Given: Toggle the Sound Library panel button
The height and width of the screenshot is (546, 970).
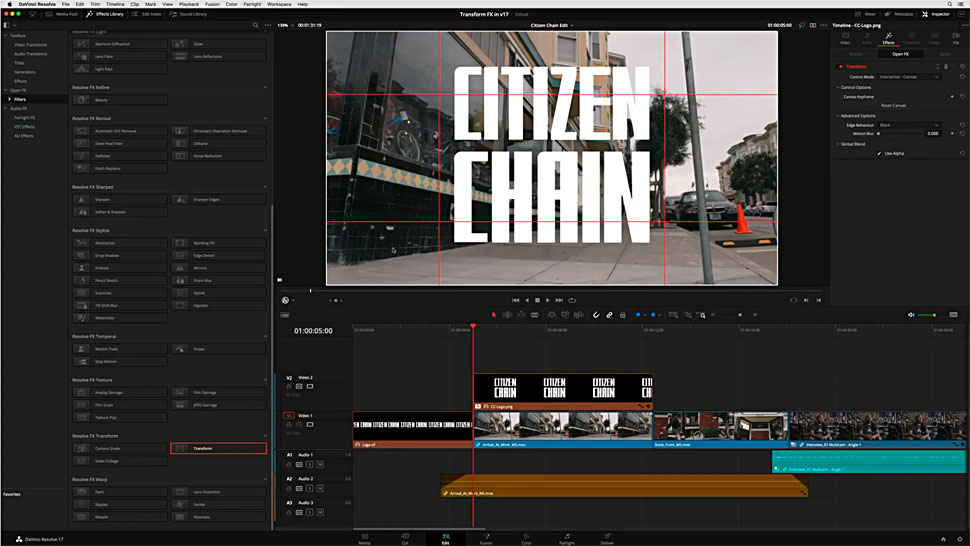Looking at the screenshot, I should tap(189, 14).
